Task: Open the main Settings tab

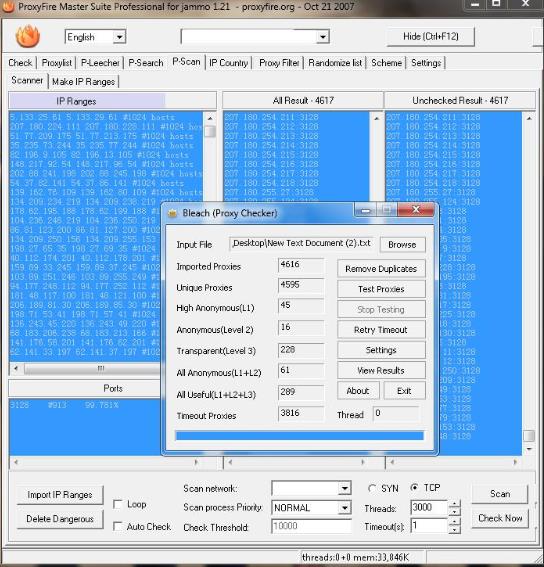Action: pyautogui.click(x=426, y=63)
